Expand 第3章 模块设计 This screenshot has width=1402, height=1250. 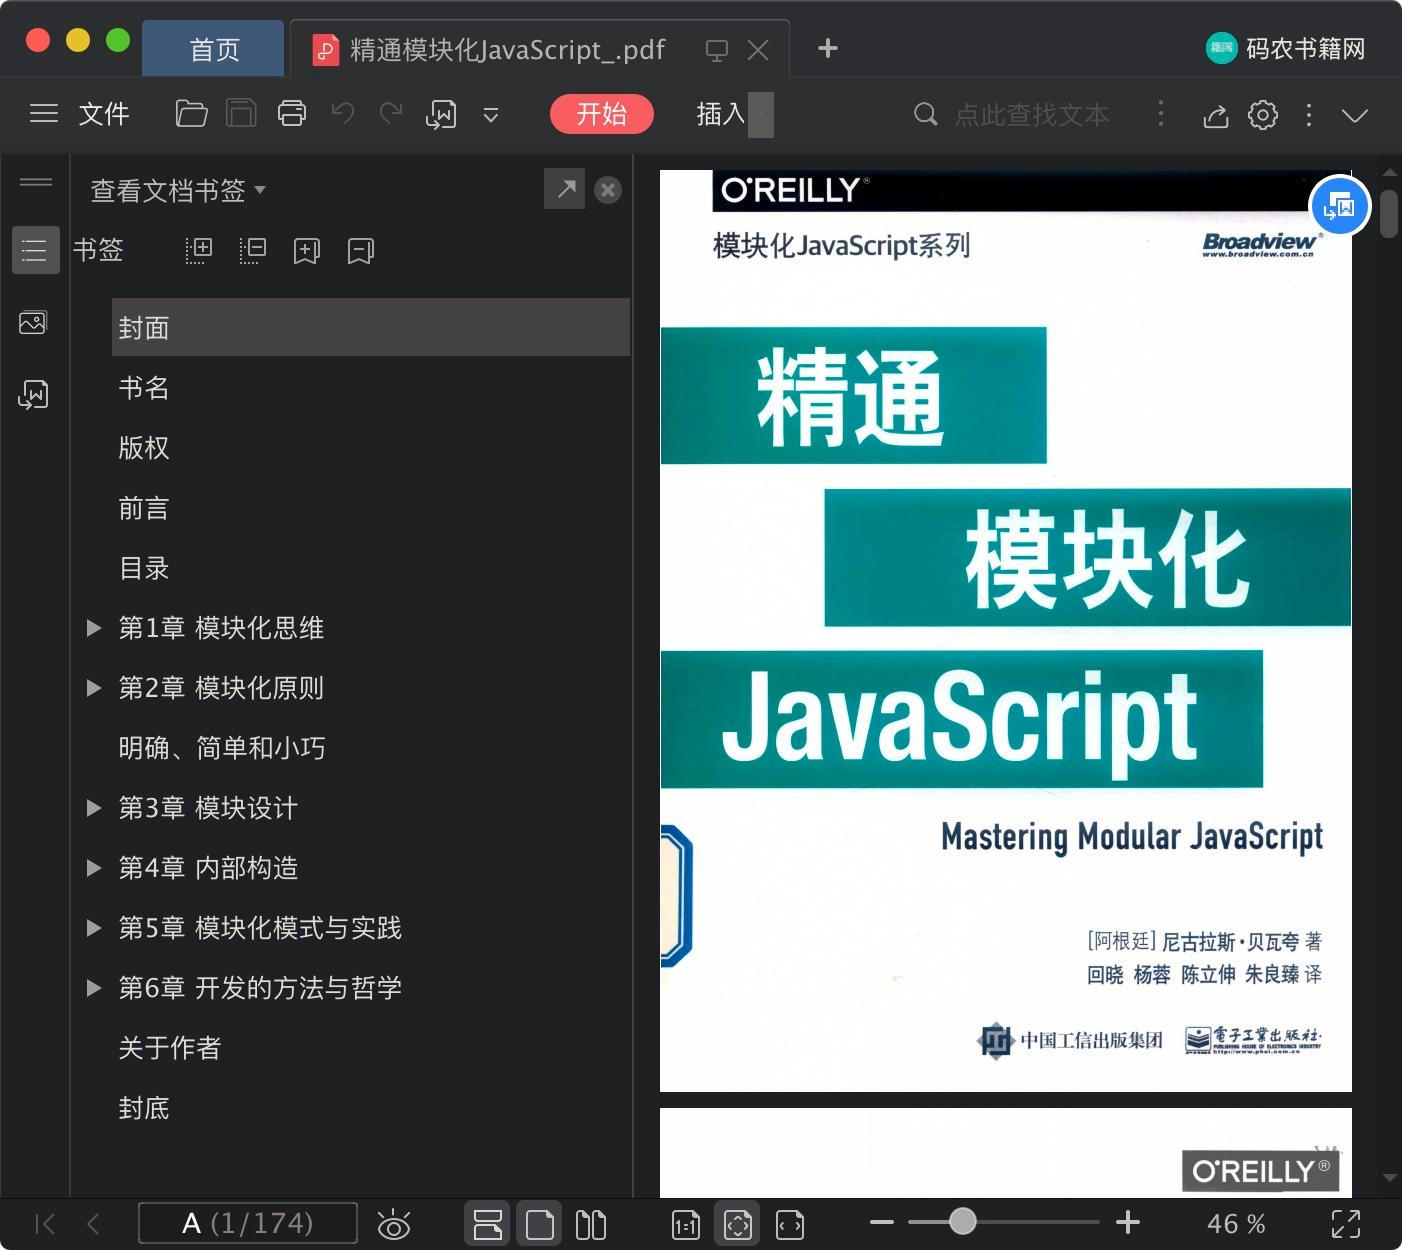pos(94,808)
